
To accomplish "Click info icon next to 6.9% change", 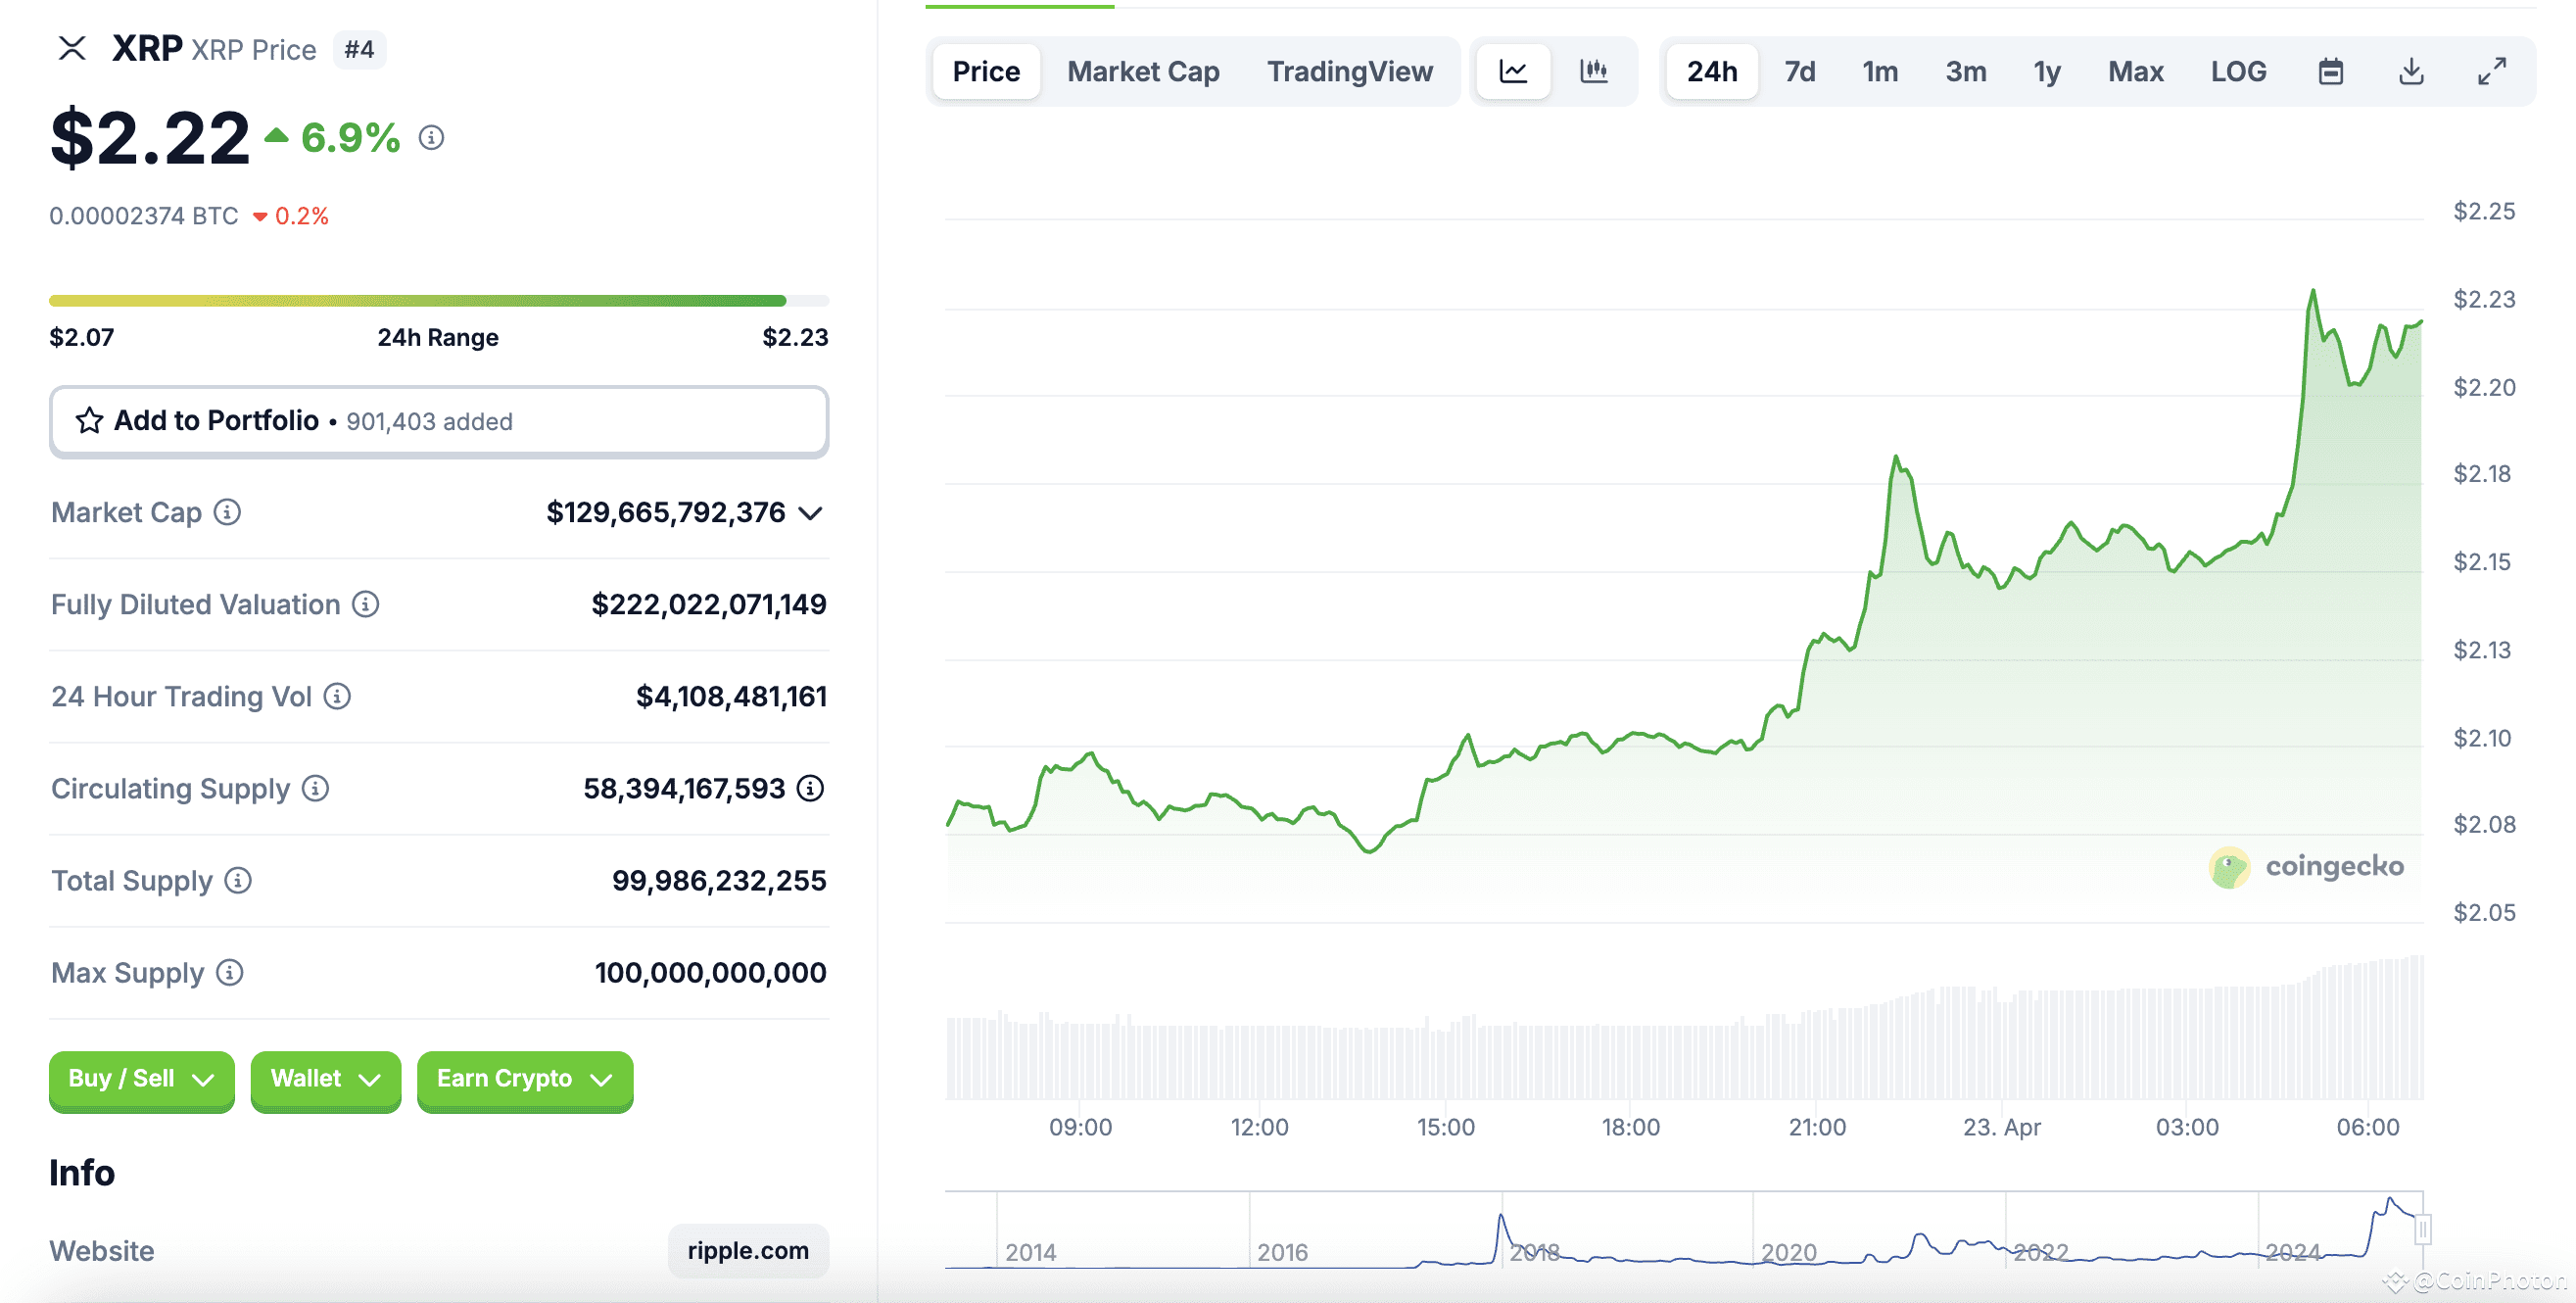I will pos(431,137).
